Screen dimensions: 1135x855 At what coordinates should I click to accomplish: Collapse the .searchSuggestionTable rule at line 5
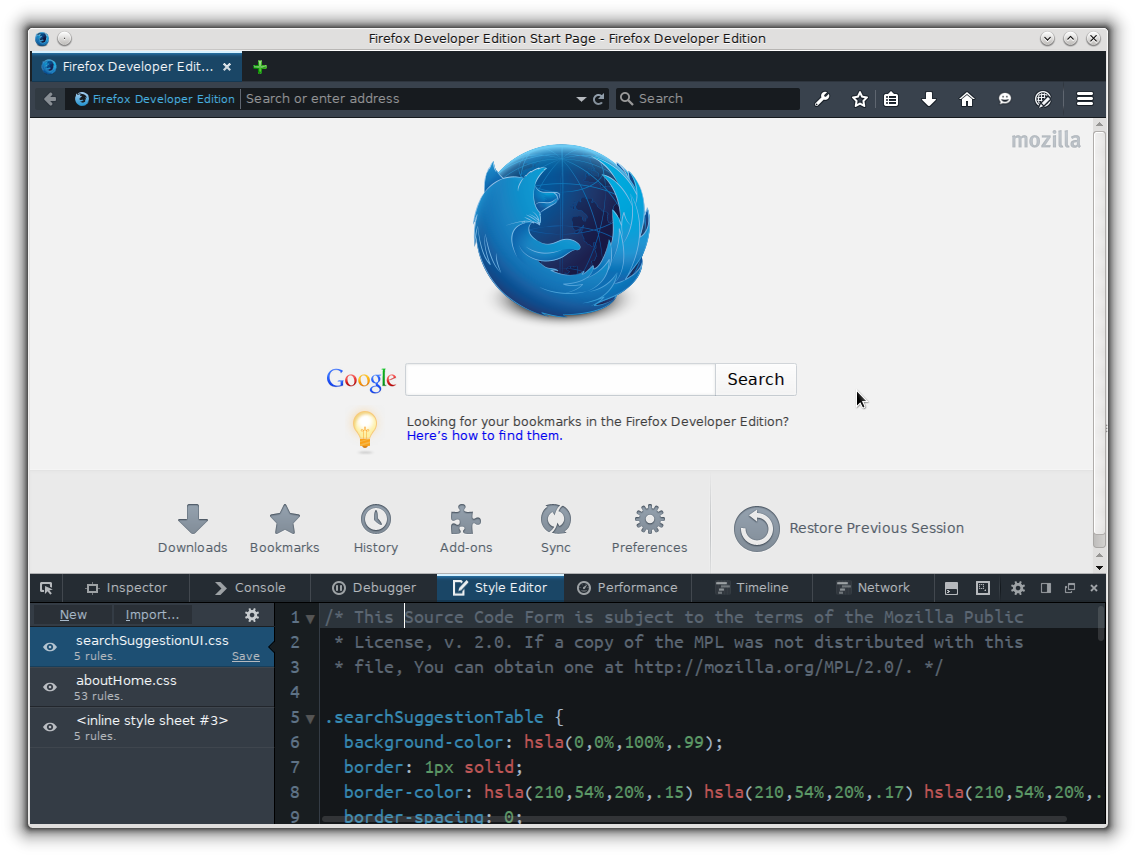[311, 718]
